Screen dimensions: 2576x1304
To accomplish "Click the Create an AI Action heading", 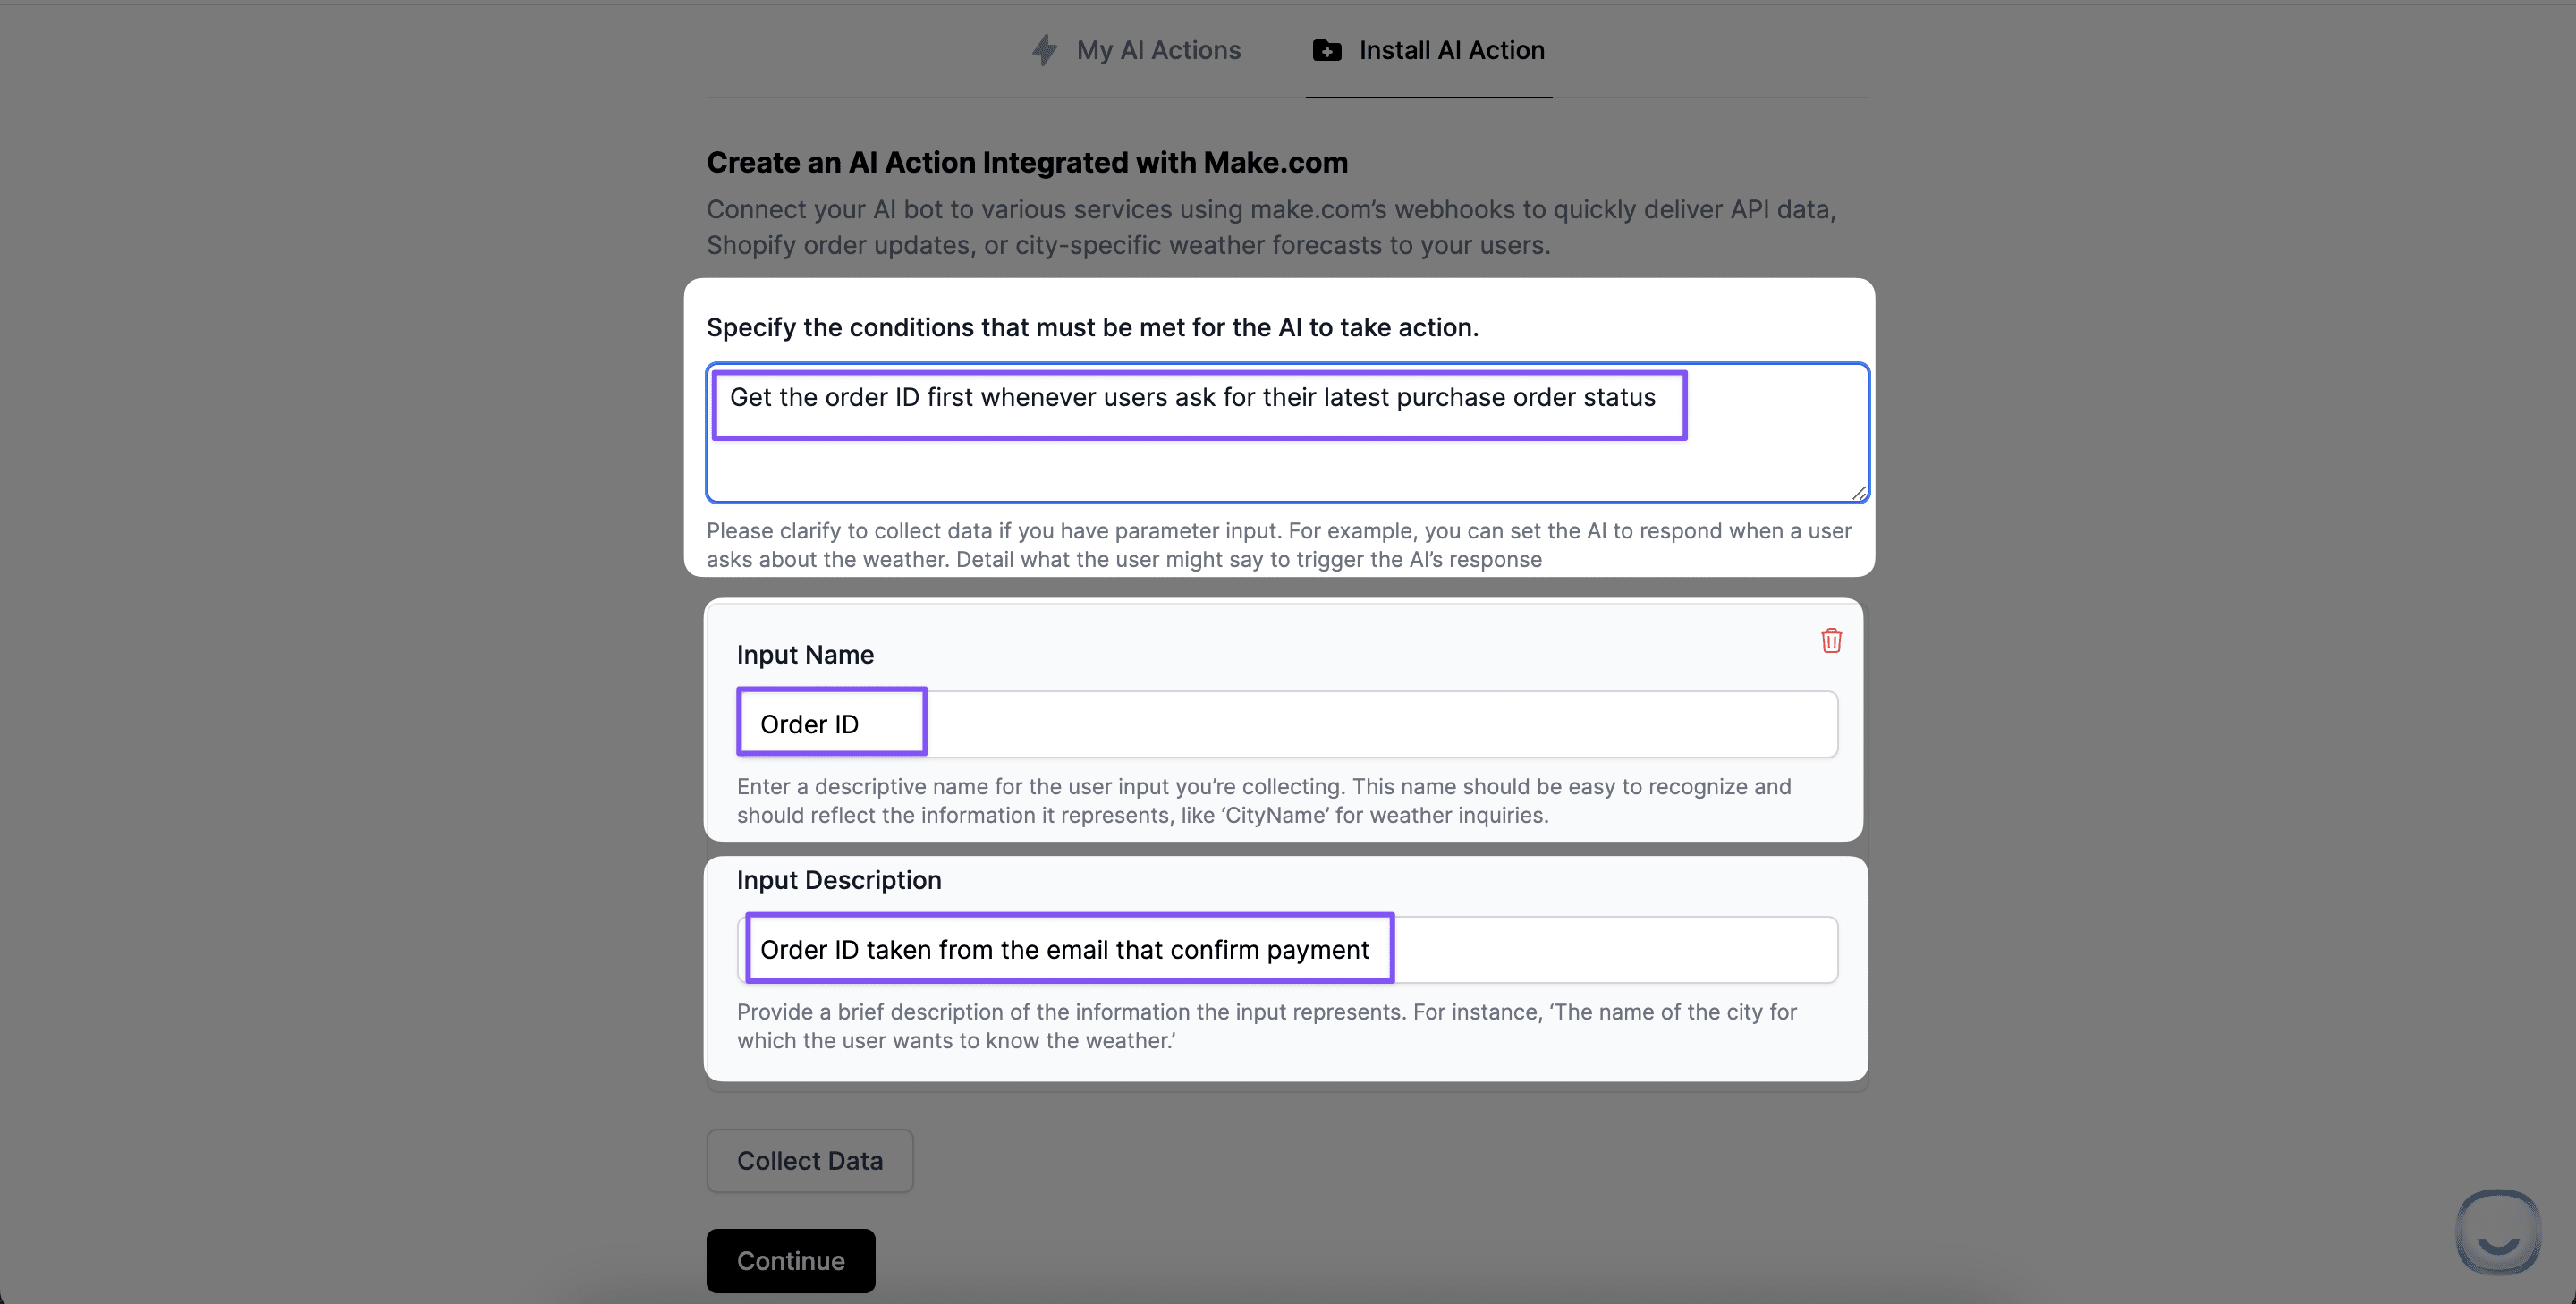I will (x=1027, y=162).
